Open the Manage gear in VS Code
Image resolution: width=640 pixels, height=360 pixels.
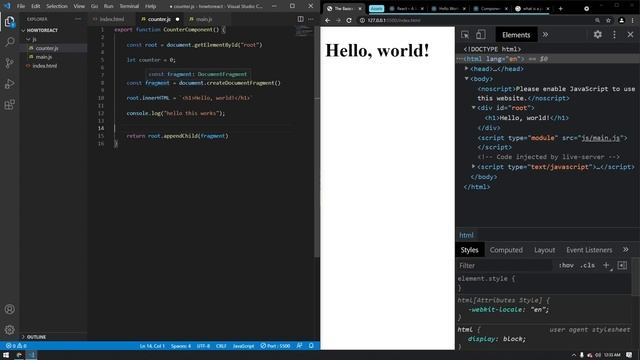(9, 329)
